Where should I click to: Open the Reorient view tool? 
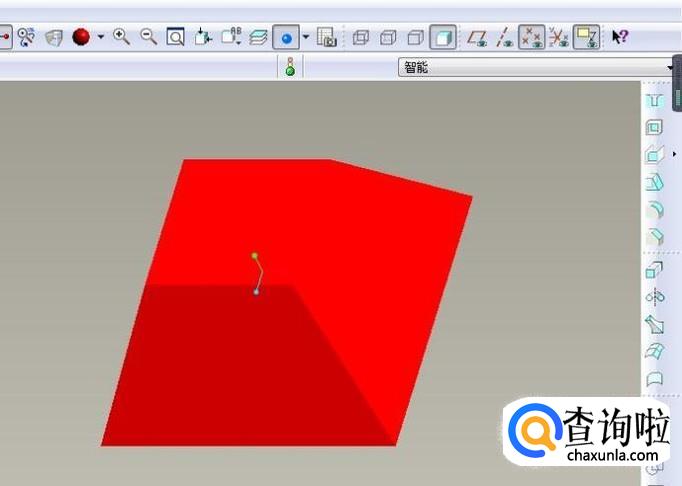[203, 37]
